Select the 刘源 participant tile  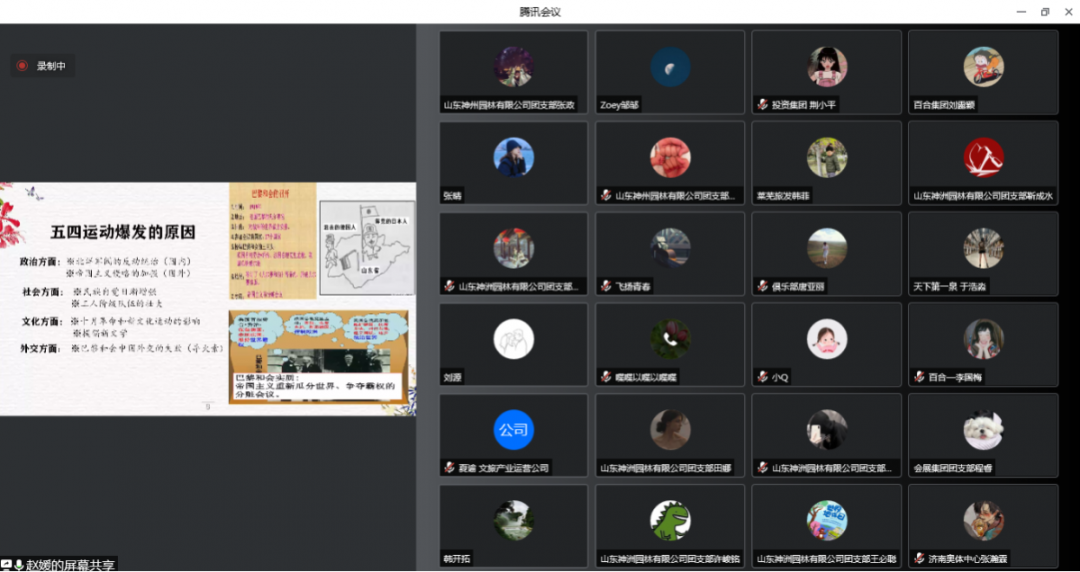[514, 345]
